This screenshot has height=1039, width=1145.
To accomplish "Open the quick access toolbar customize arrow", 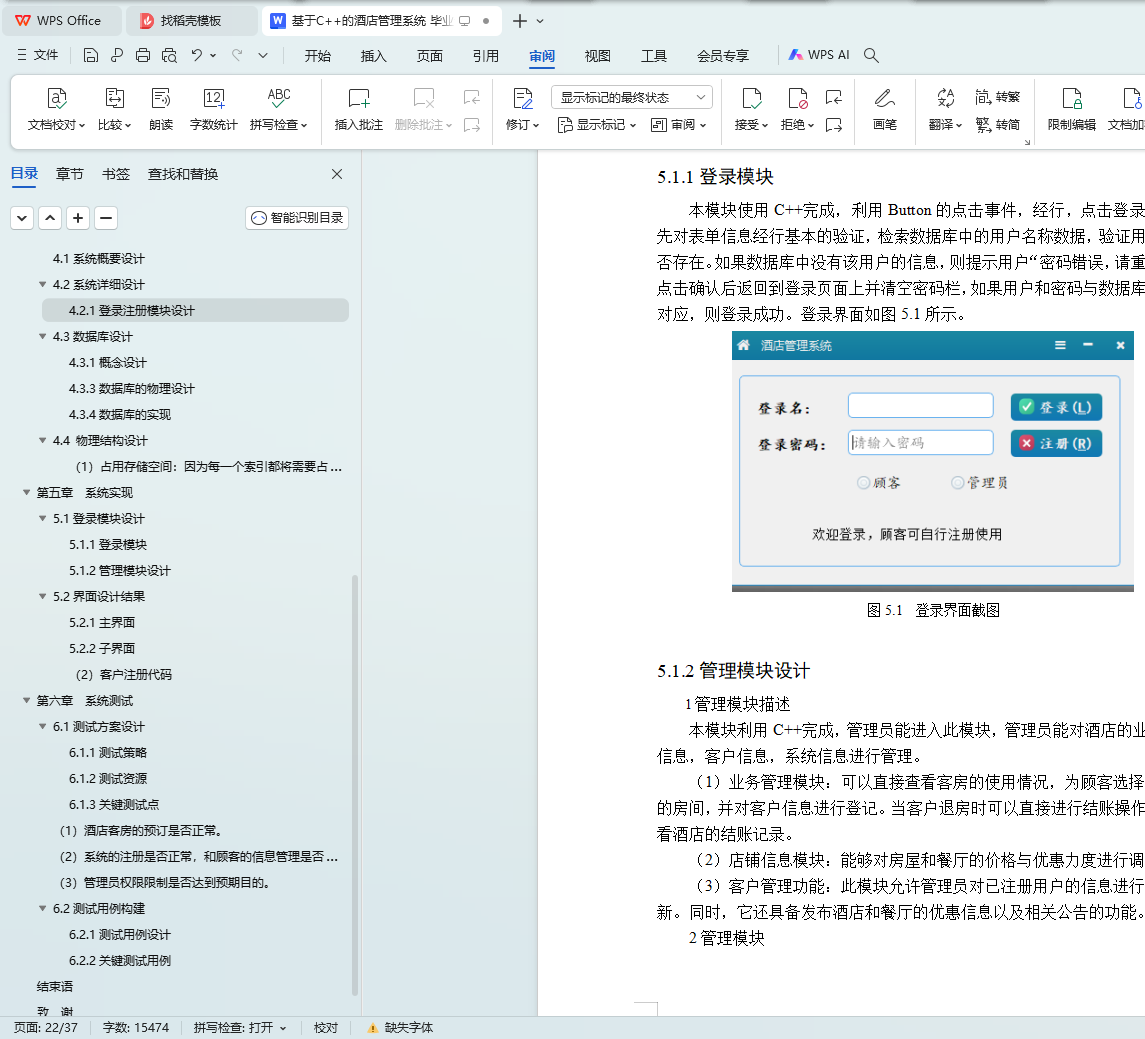I will tap(263, 55).
